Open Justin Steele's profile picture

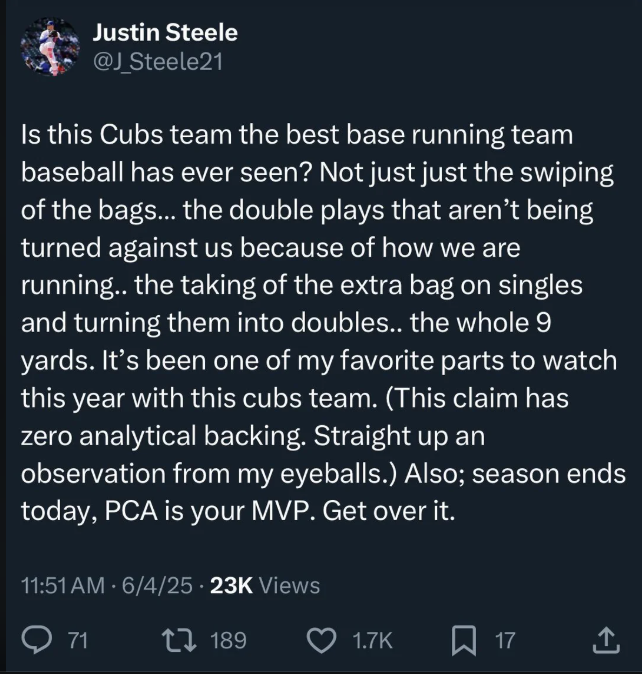50,46
